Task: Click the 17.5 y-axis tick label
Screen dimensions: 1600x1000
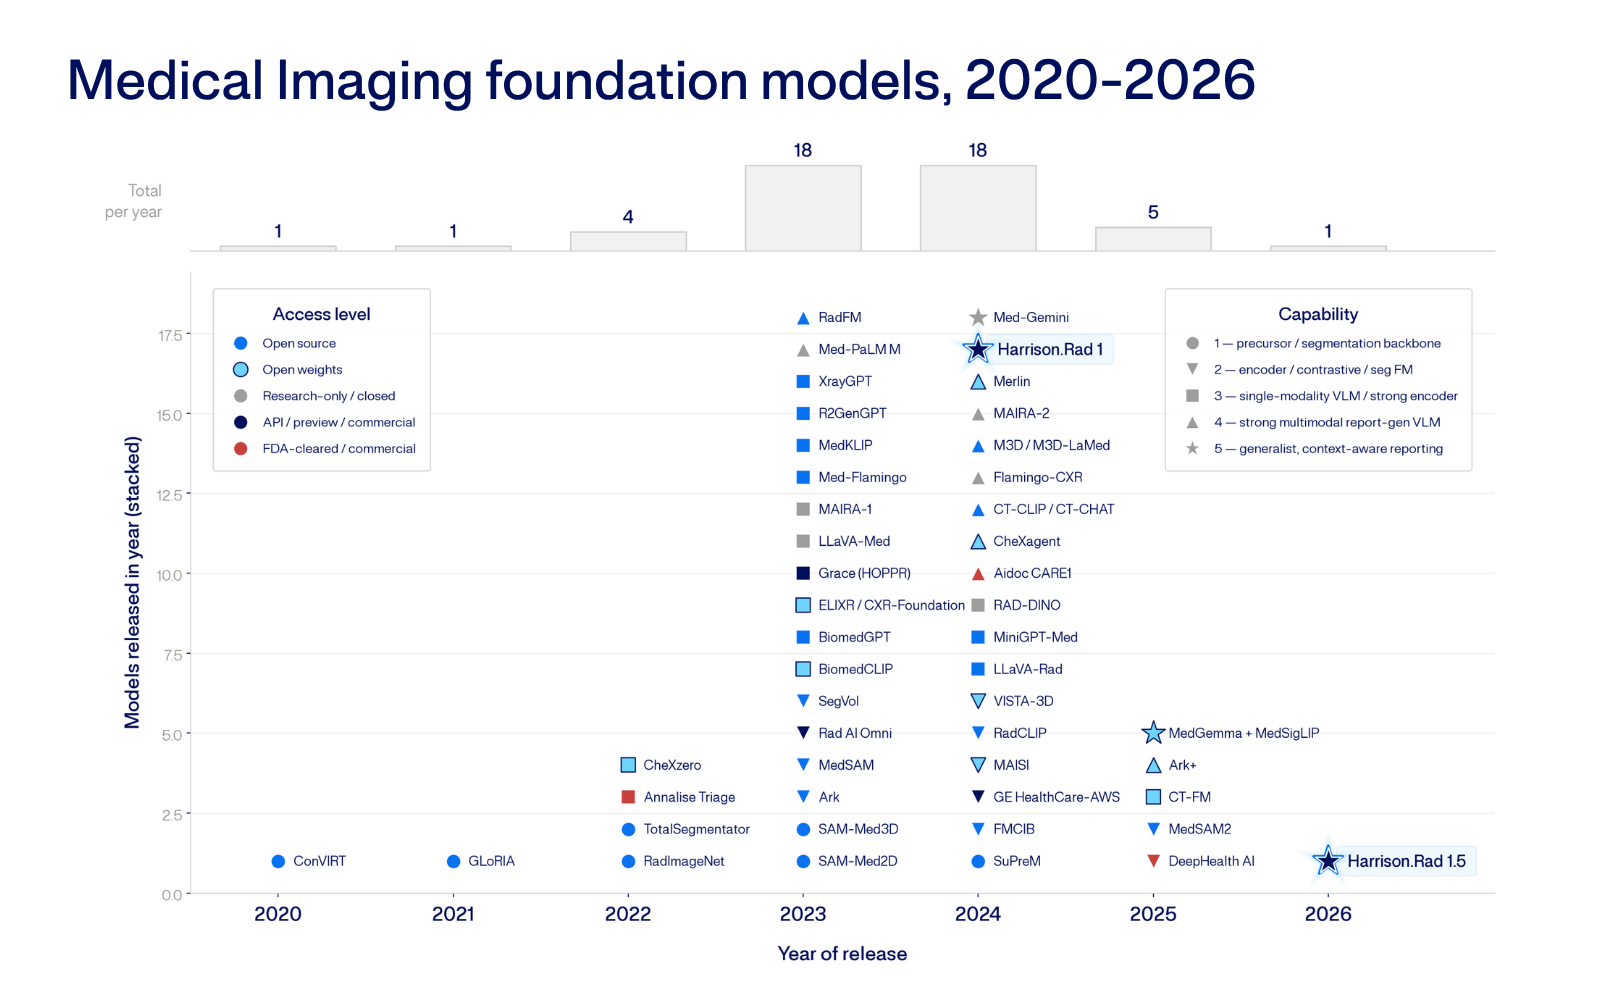Action: 170,335
